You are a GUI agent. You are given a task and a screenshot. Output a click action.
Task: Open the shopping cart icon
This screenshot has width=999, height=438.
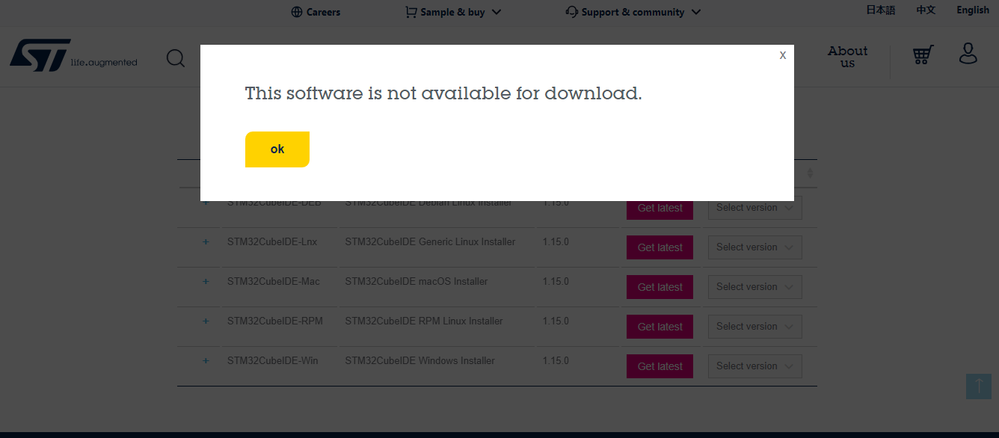coord(923,55)
